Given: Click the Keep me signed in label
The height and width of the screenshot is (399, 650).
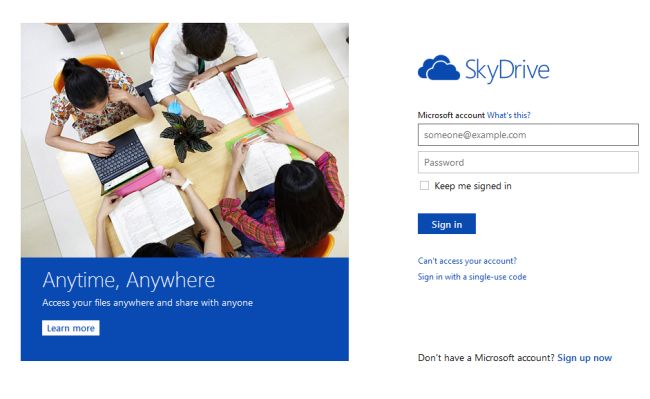Looking at the screenshot, I should pyautogui.click(x=473, y=186).
